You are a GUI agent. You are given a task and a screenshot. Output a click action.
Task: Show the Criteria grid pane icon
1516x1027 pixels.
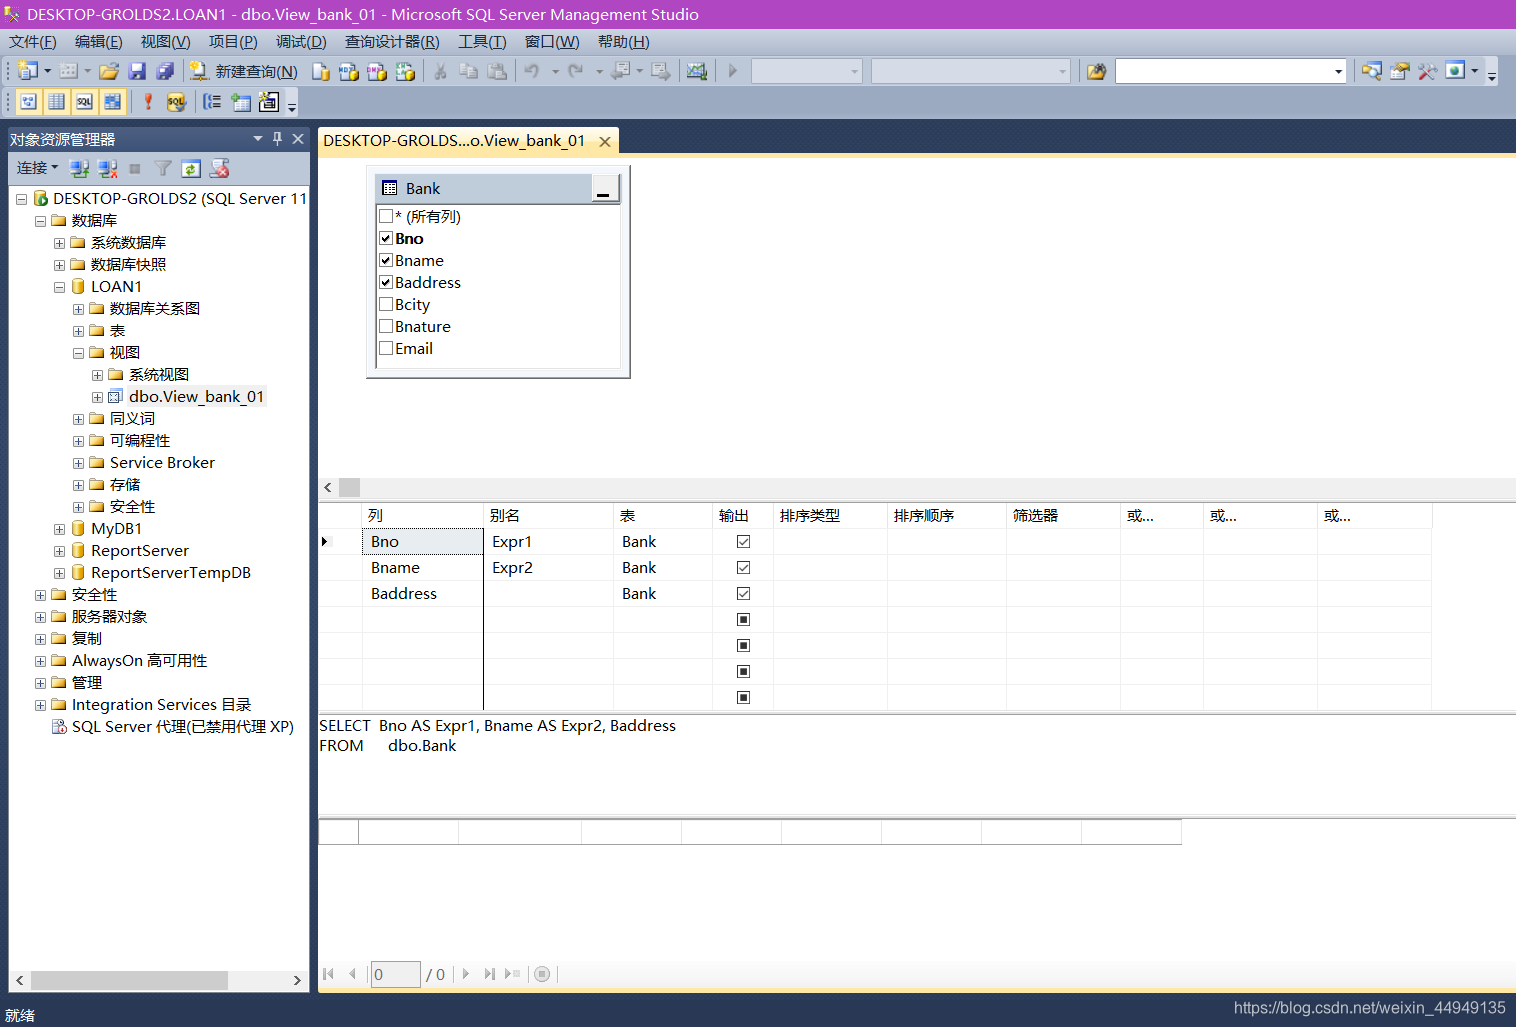(57, 101)
